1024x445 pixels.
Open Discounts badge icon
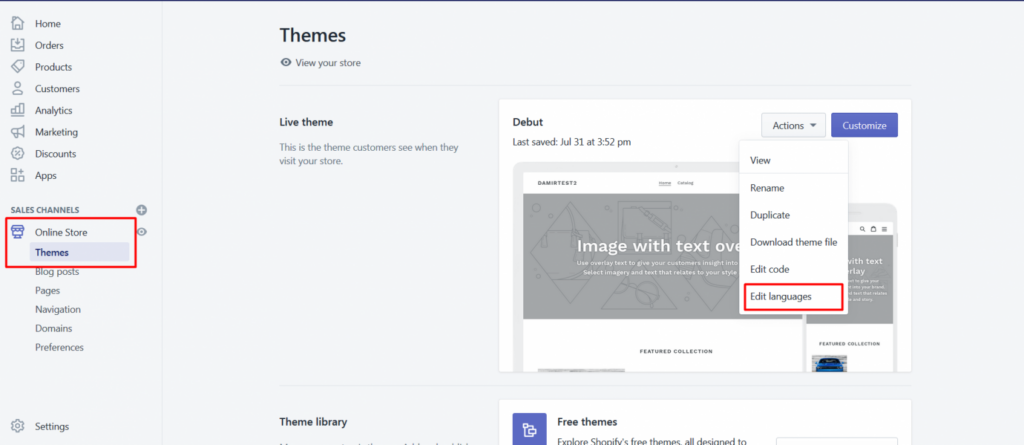[18, 154]
